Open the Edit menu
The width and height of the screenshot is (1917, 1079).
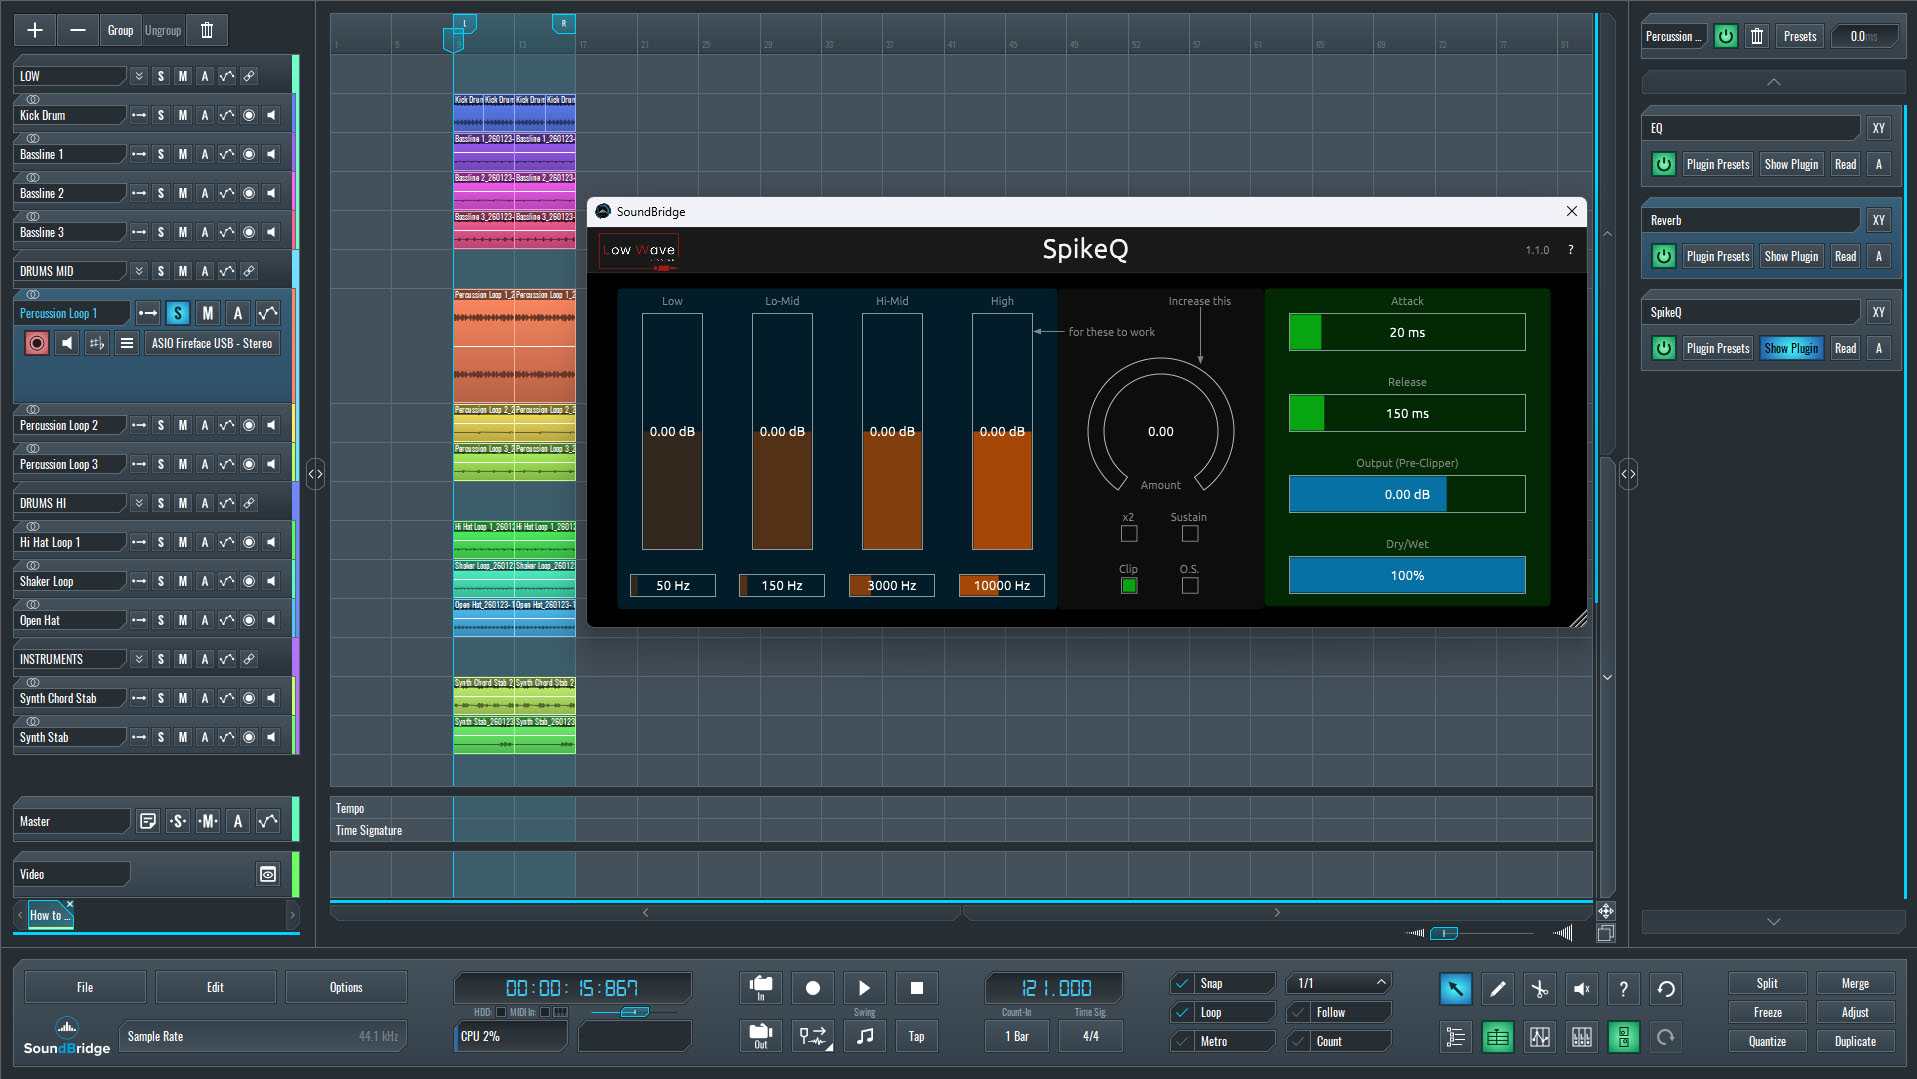click(x=215, y=987)
